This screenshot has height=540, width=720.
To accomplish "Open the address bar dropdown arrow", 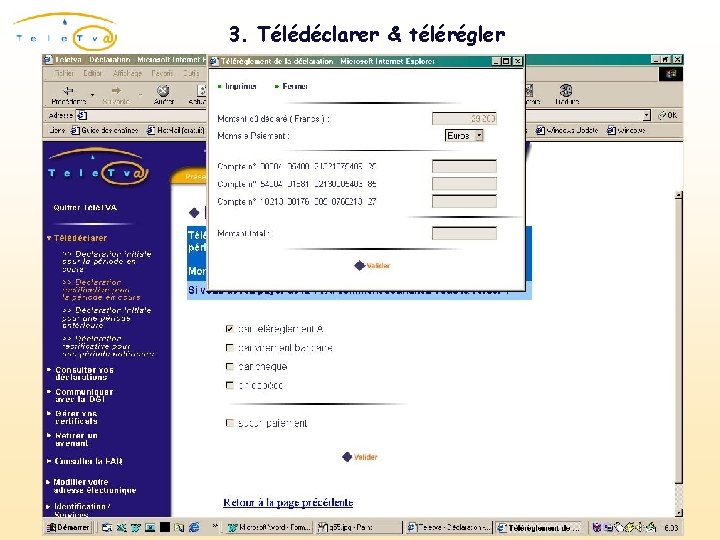I will pyautogui.click(x=646, y=115).
